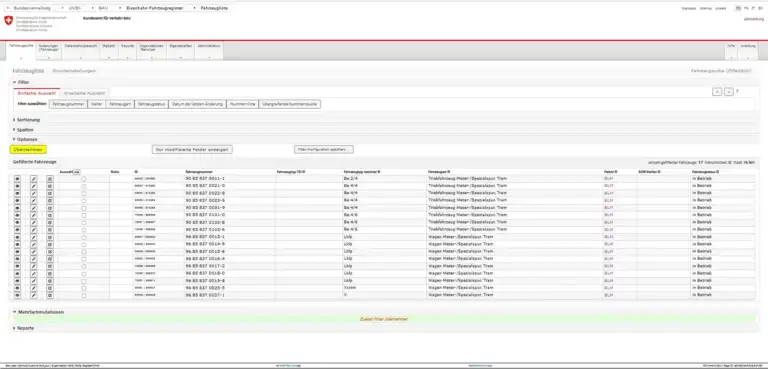Screen dimensions: 768x369
Task: Third action icon of row 96 85 837 0018-0
Action: 49,273
